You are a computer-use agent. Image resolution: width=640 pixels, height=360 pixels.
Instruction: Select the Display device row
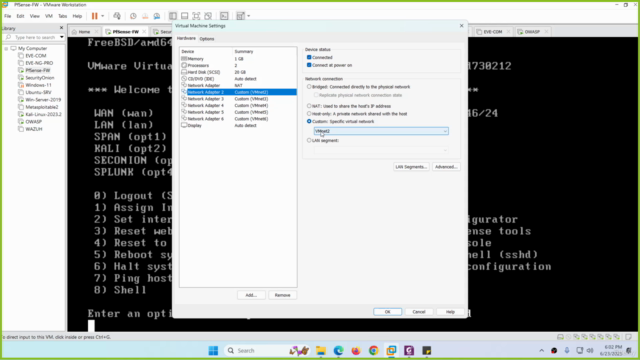pos(238,125)
